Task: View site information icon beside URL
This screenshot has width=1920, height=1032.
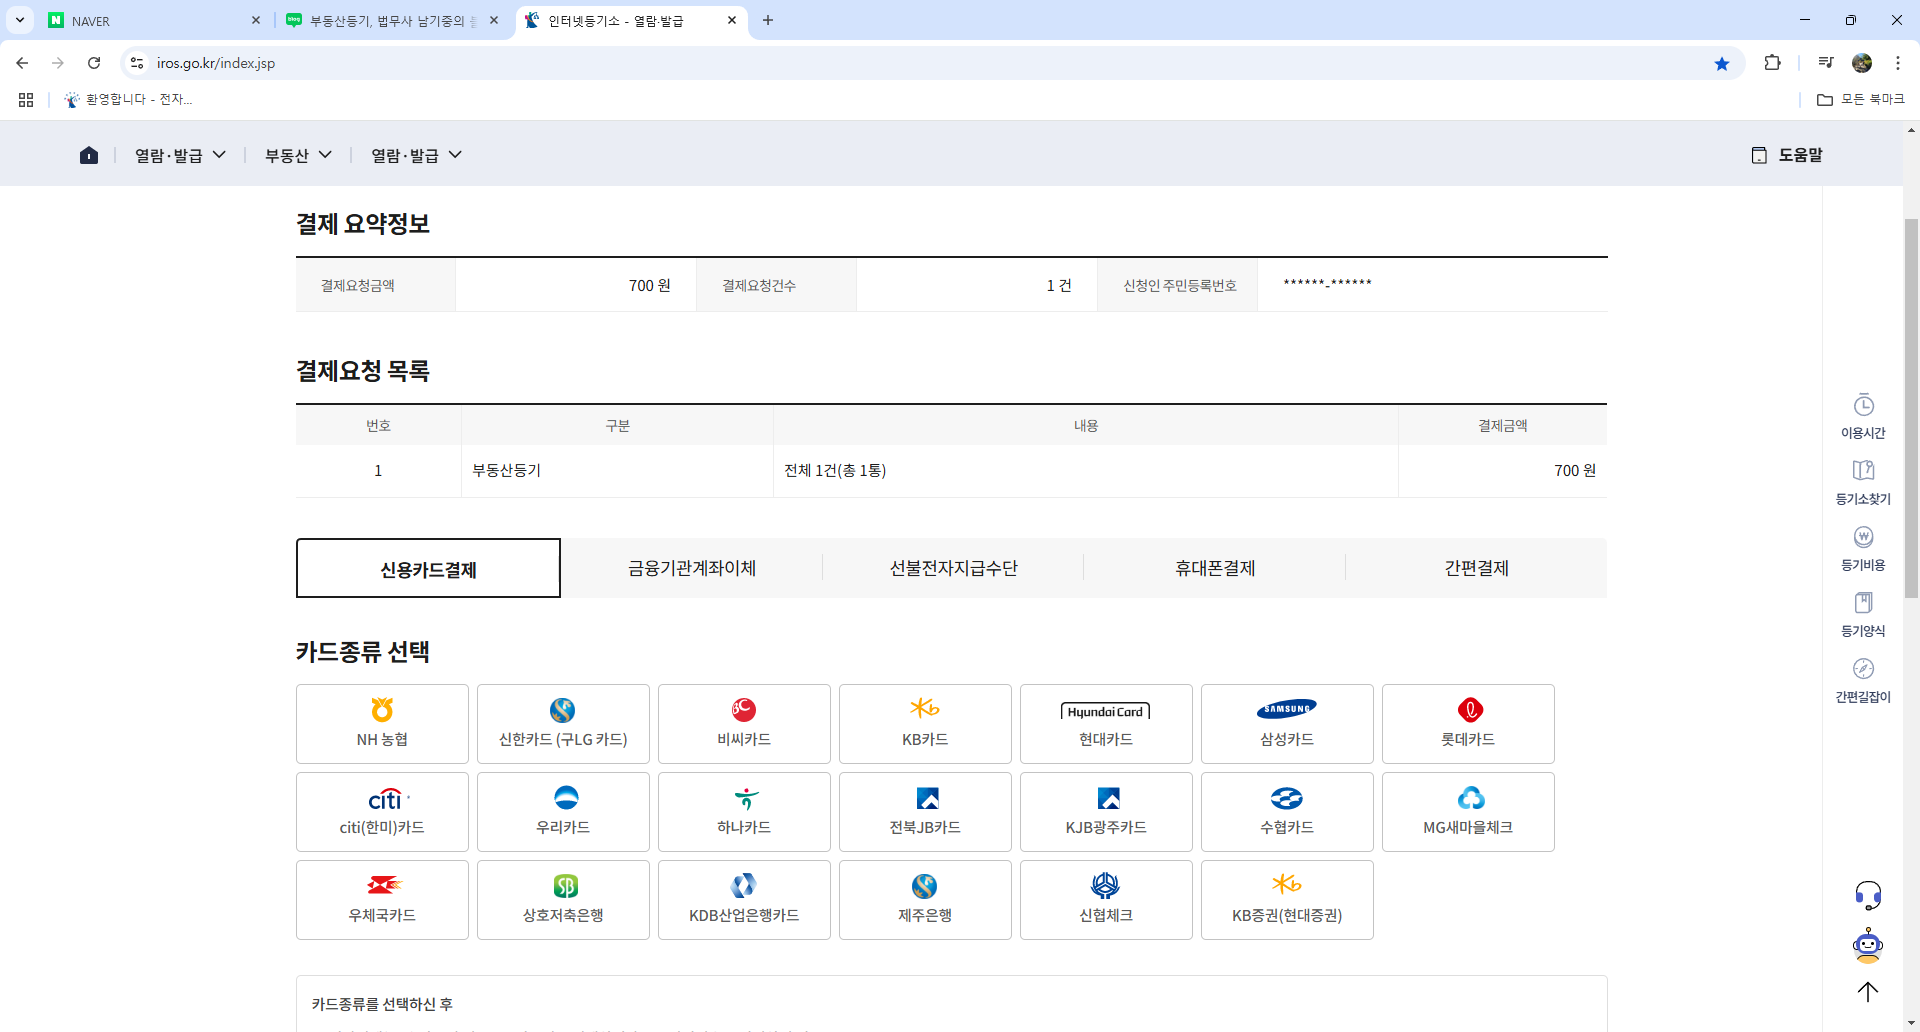Action: (x=137, y=63)
